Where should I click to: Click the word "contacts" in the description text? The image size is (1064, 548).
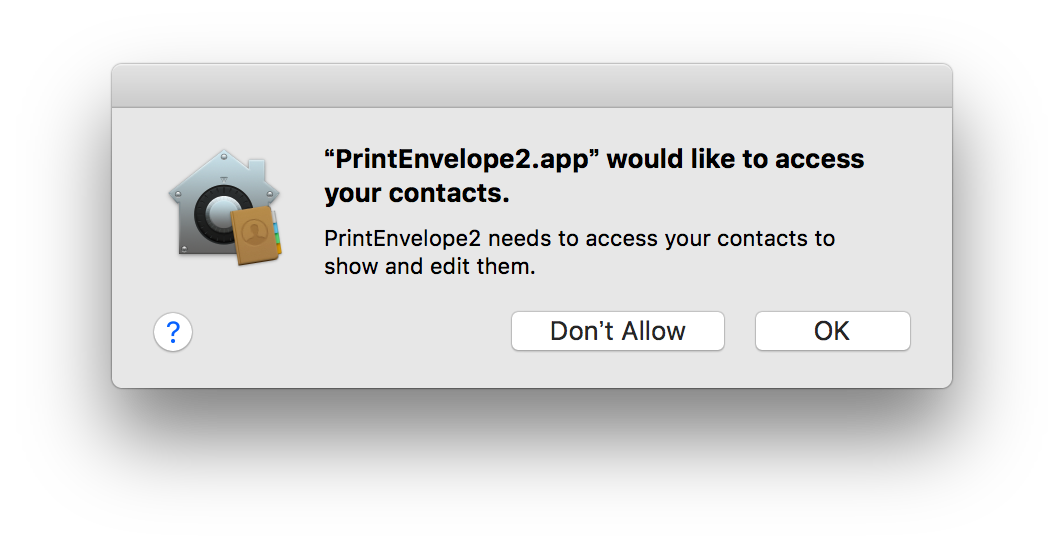click(753, 239)
